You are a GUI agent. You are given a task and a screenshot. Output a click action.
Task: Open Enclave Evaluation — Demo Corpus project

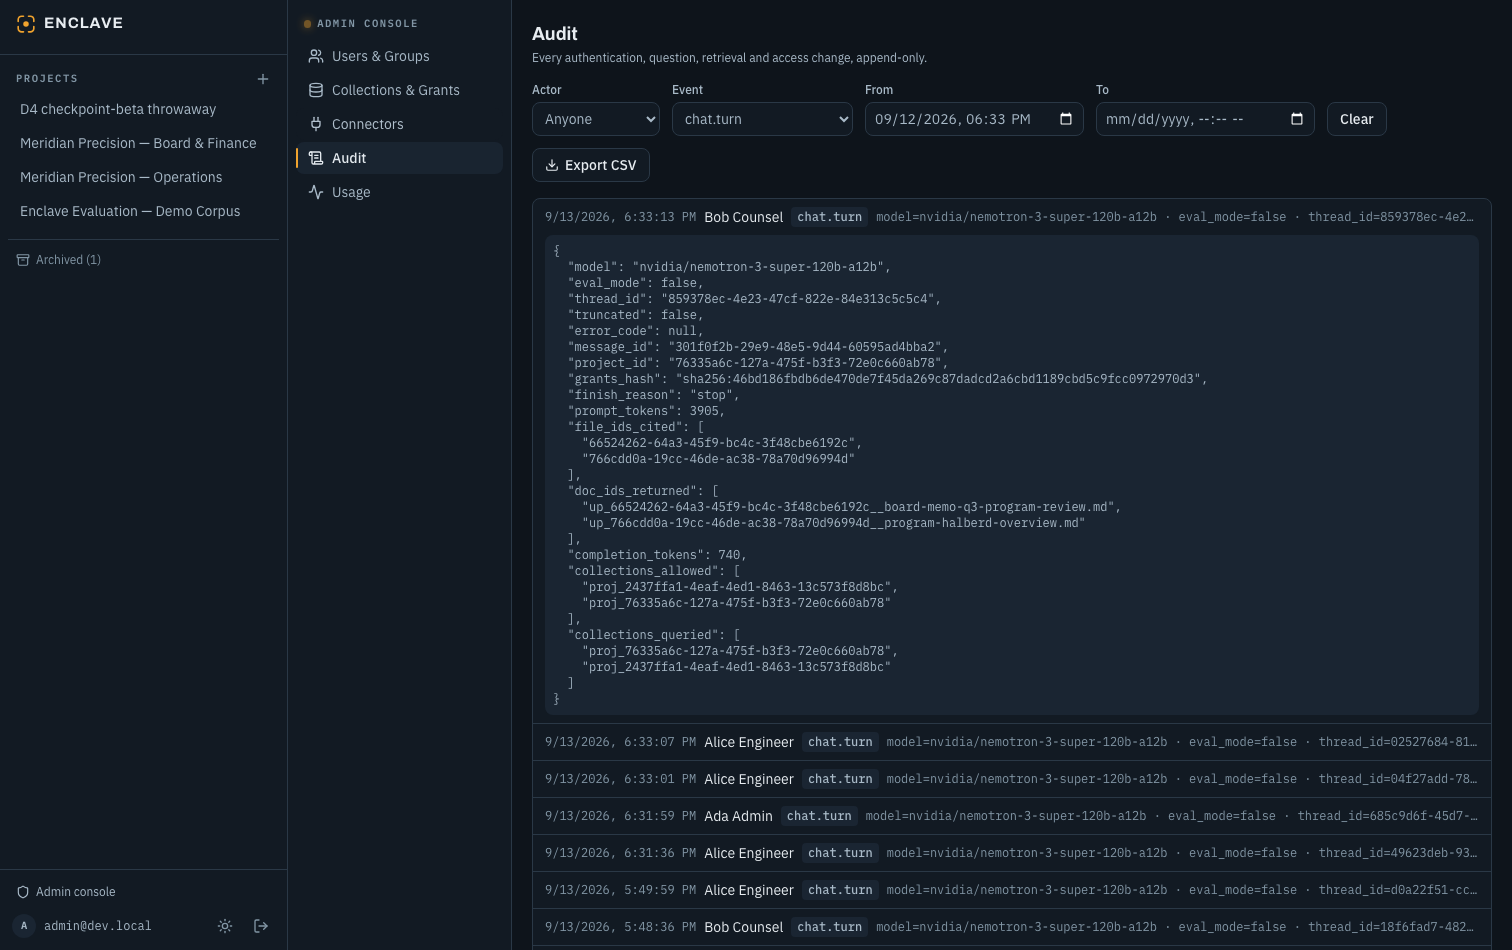point(143,212)
